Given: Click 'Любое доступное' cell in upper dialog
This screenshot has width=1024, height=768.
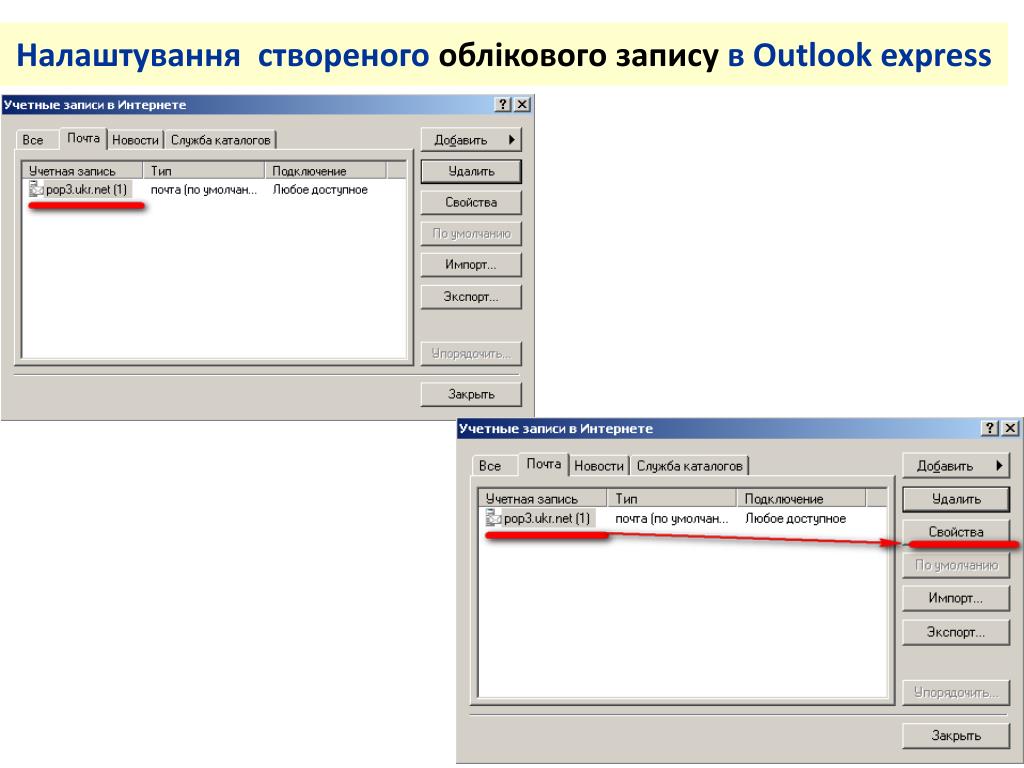Looking at the screenshot, I should [x=320, y=189].
